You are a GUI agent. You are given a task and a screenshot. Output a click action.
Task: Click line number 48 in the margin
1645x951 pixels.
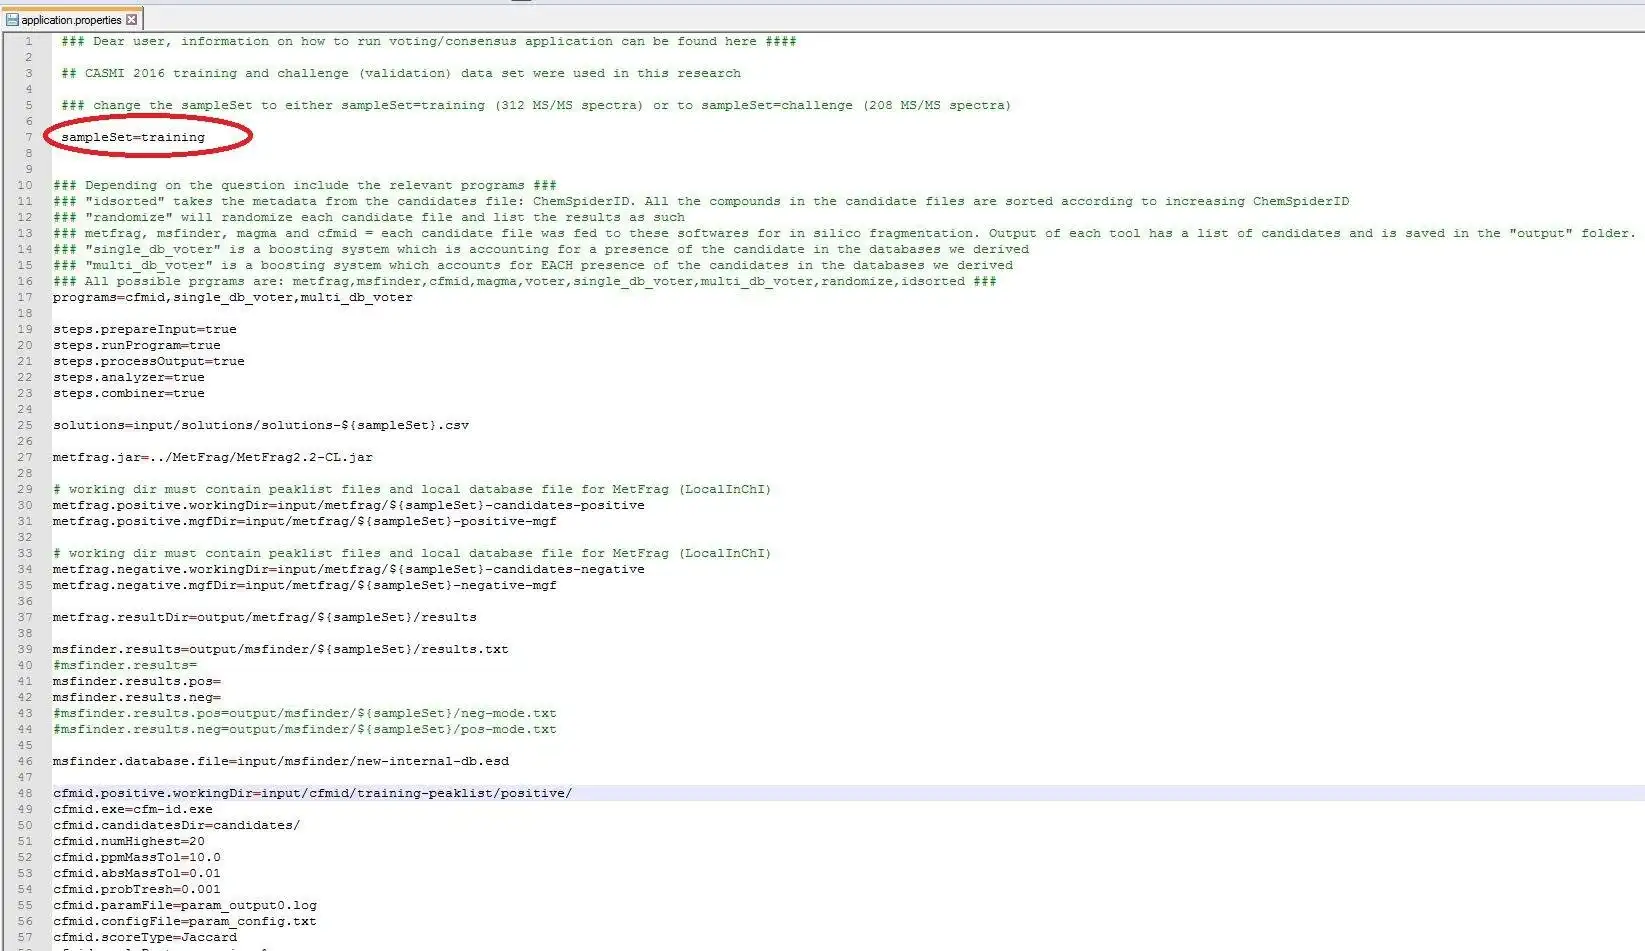25,793
